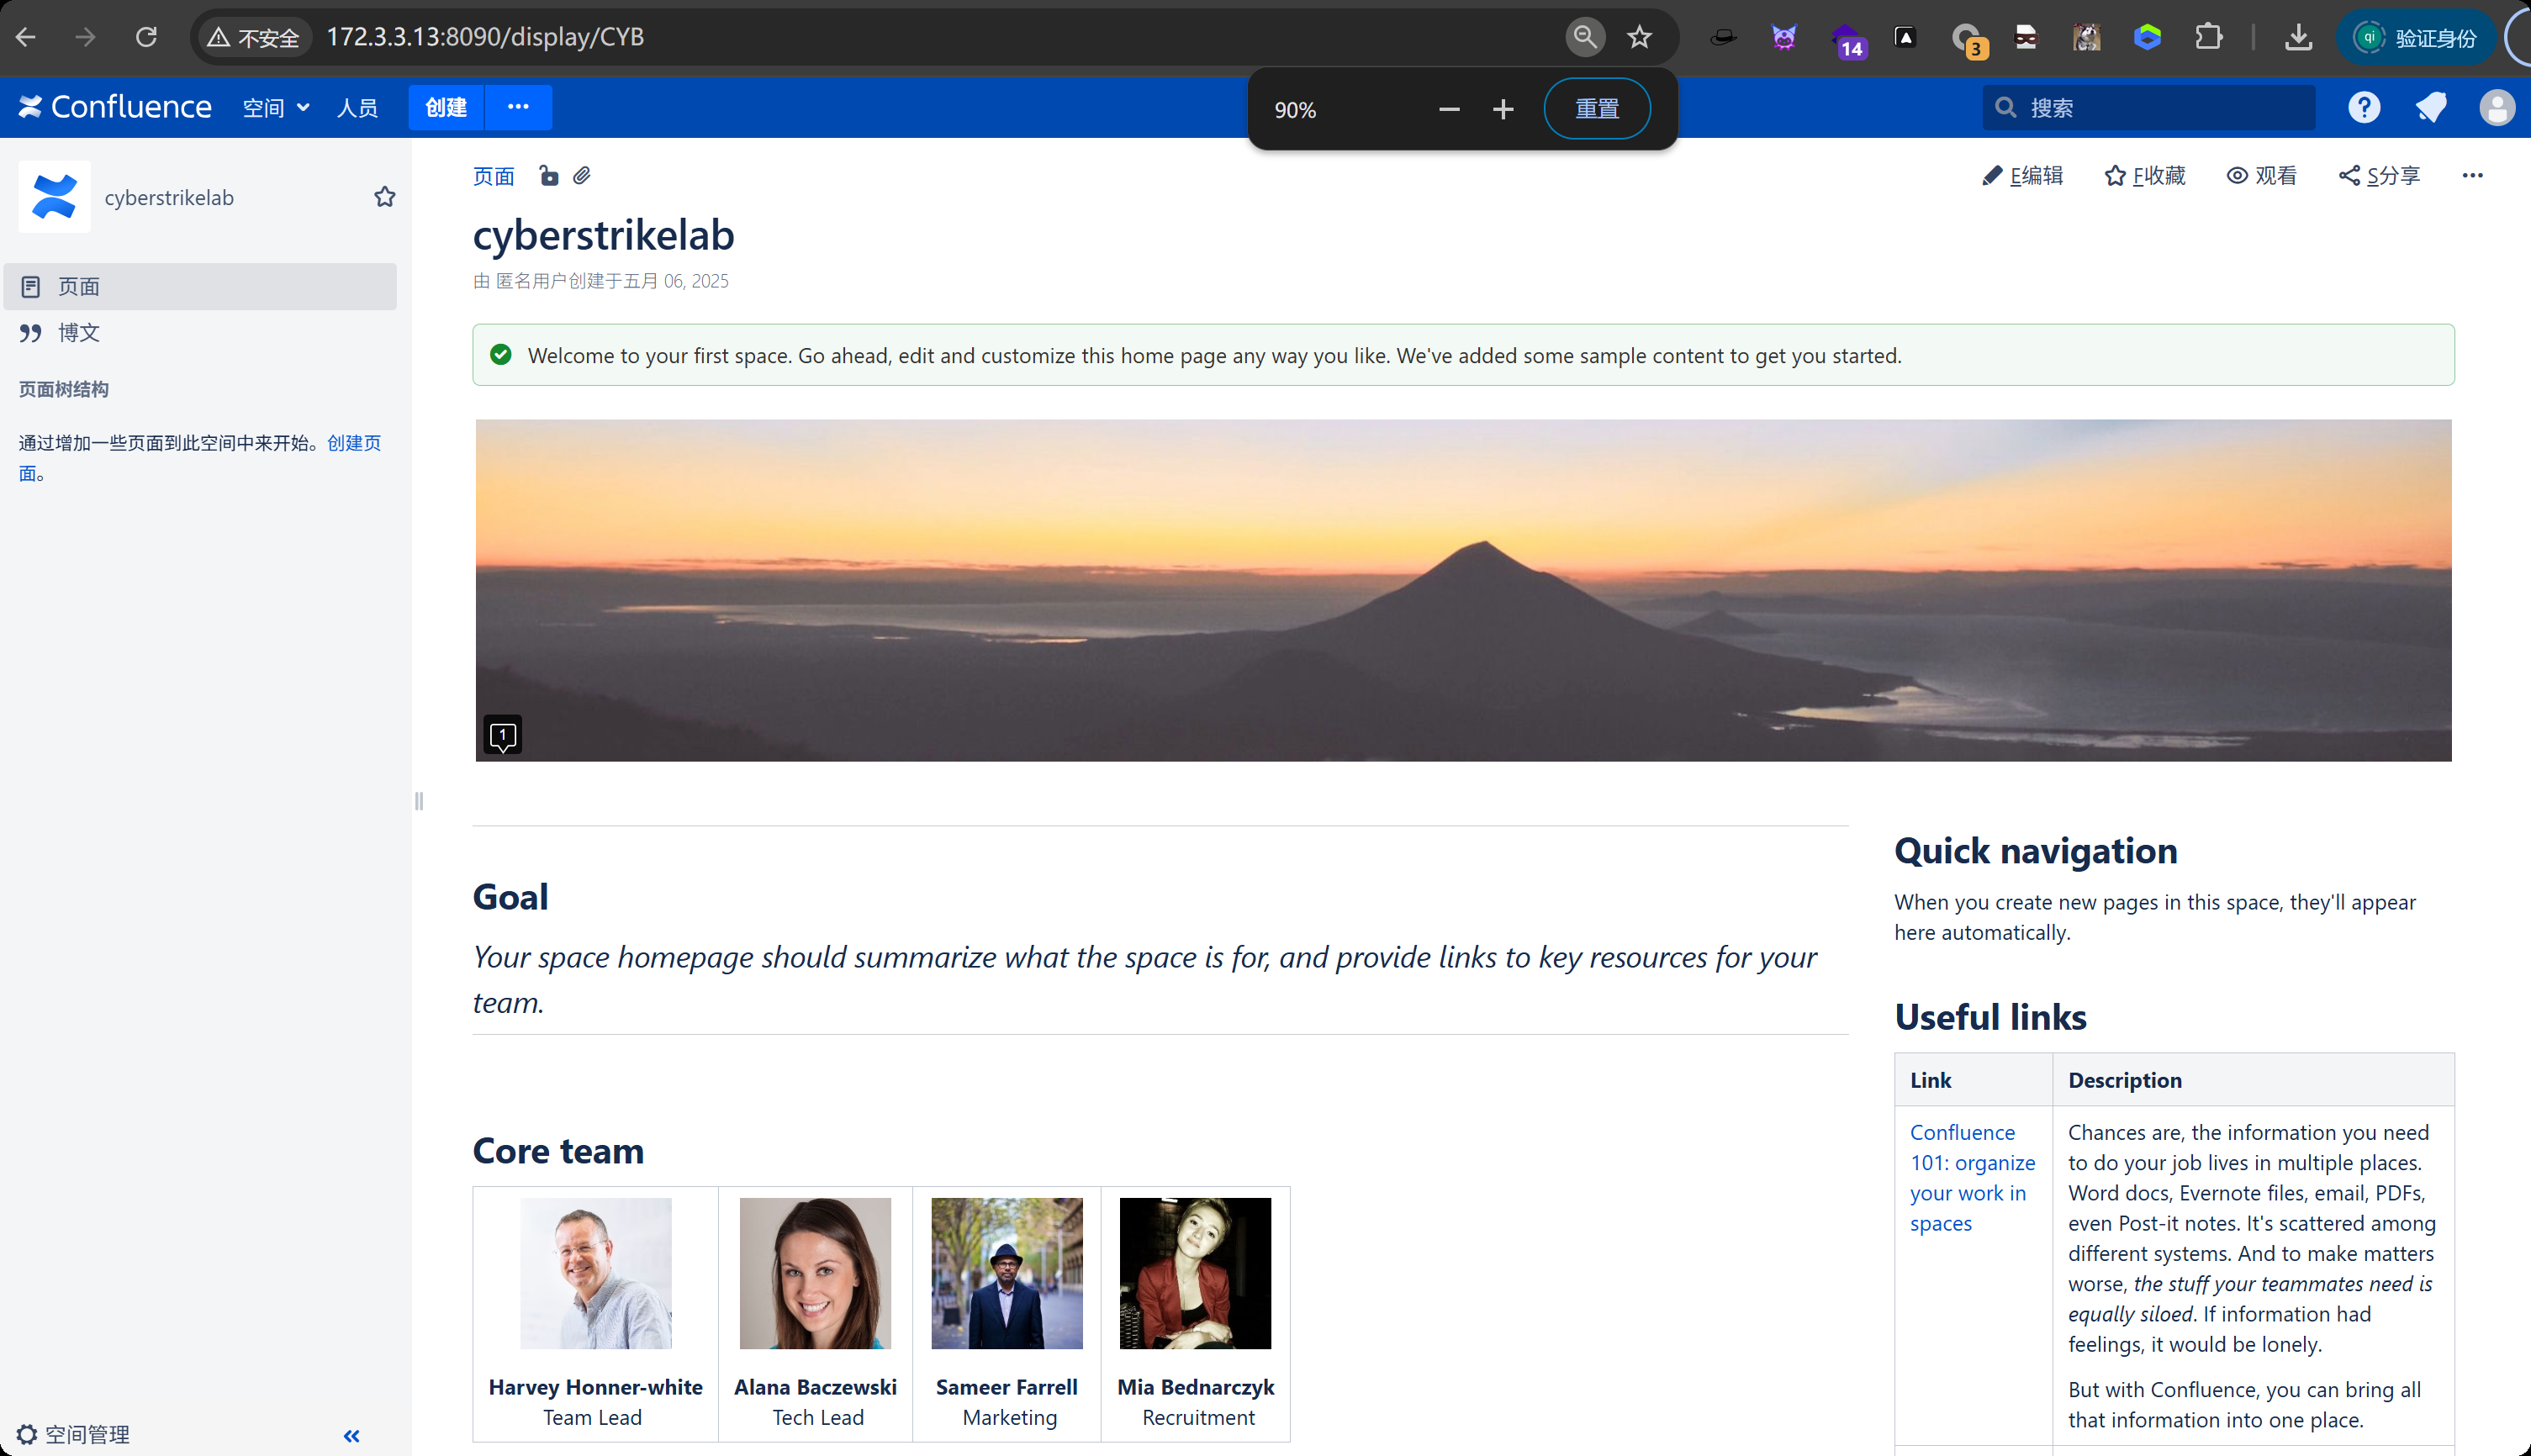
Task: Click the zoom in plus button
Action: 1503,109
